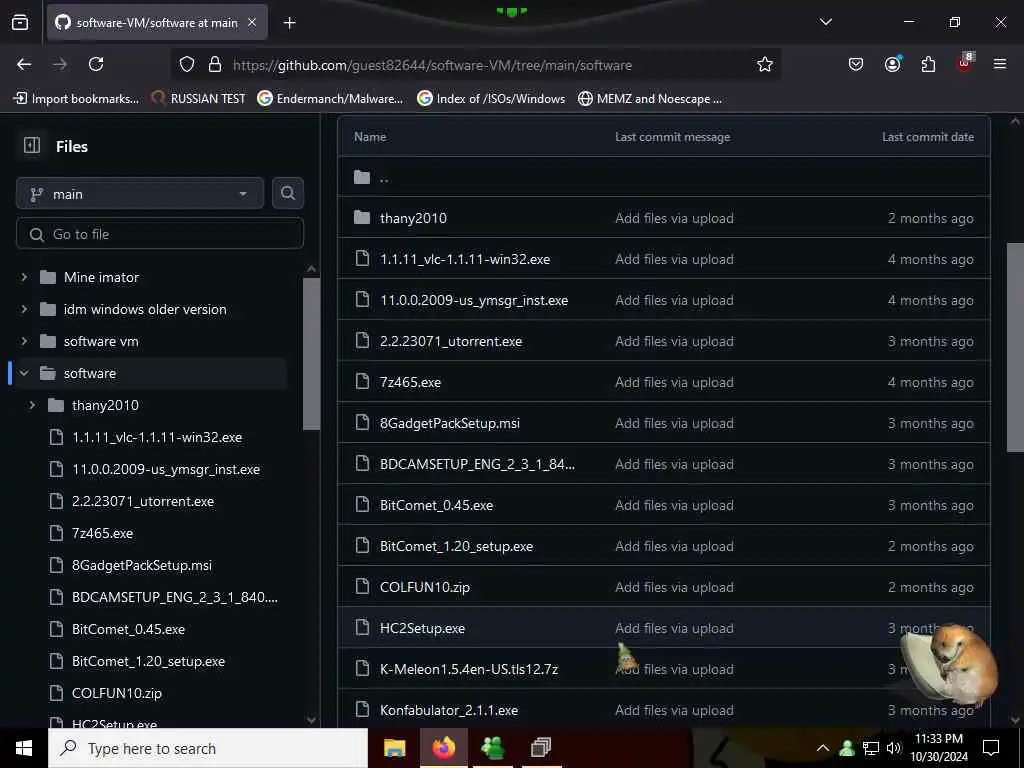Click the address bar URL
This screenshot has width=1024, height=768.
(432, 65)
